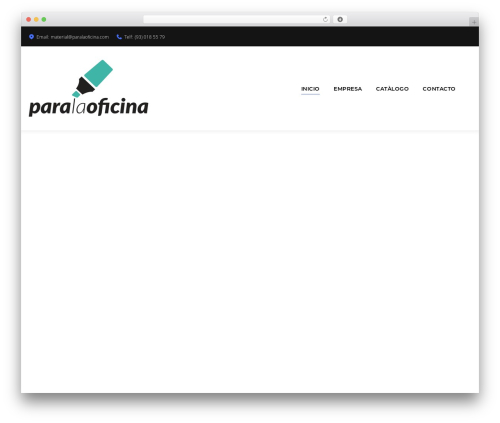Screen dimensions: 500x423
Task: Click the paralaoficina logo
Action: 89,88
